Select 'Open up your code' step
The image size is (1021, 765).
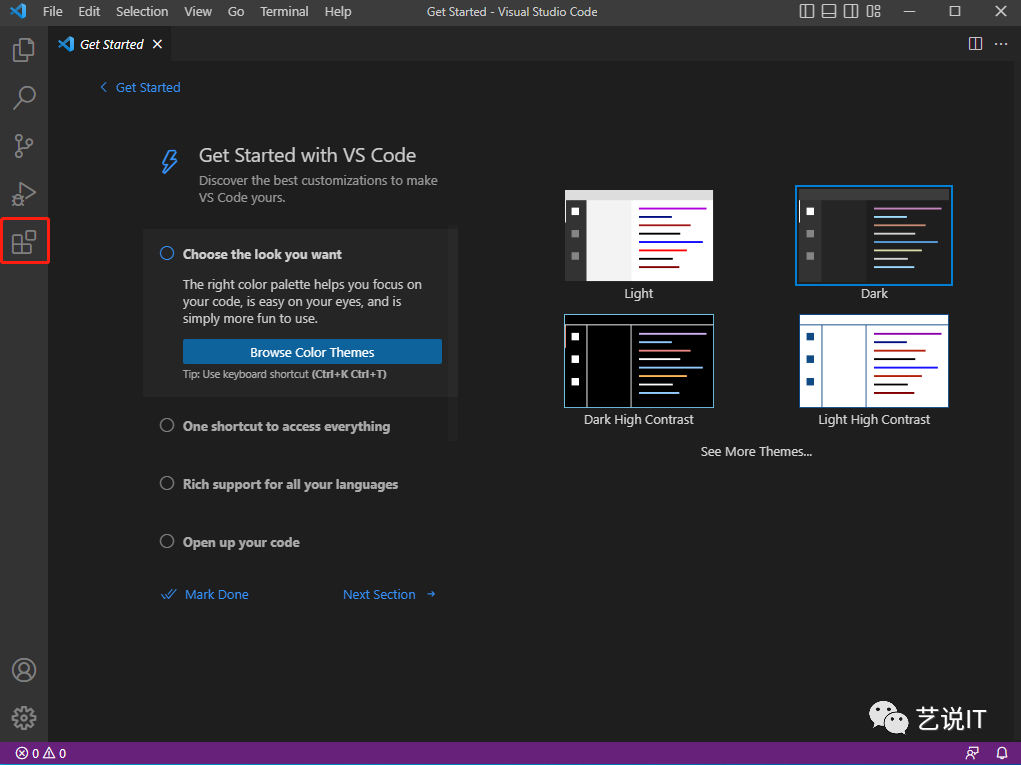[x=230, y=542]
